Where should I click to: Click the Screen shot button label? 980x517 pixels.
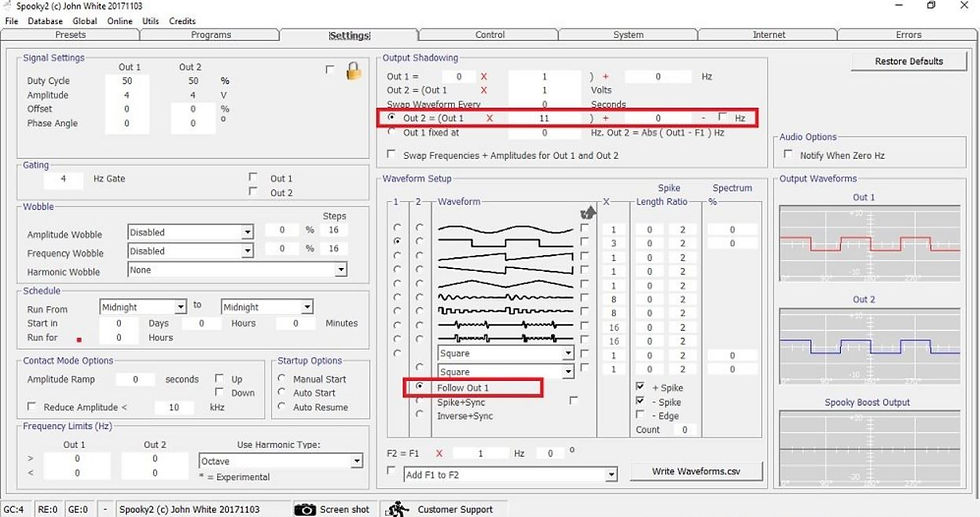coord(344,509)
